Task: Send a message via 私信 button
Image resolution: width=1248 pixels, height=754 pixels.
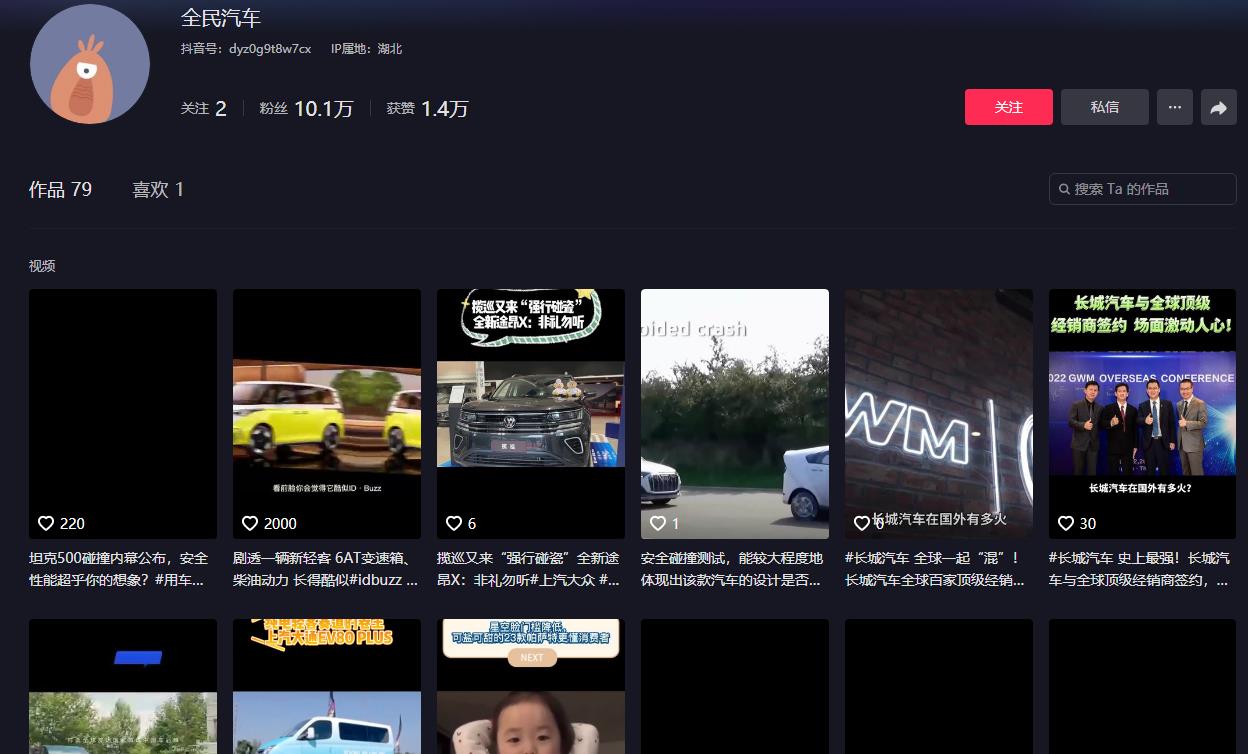Action: 1105,107
